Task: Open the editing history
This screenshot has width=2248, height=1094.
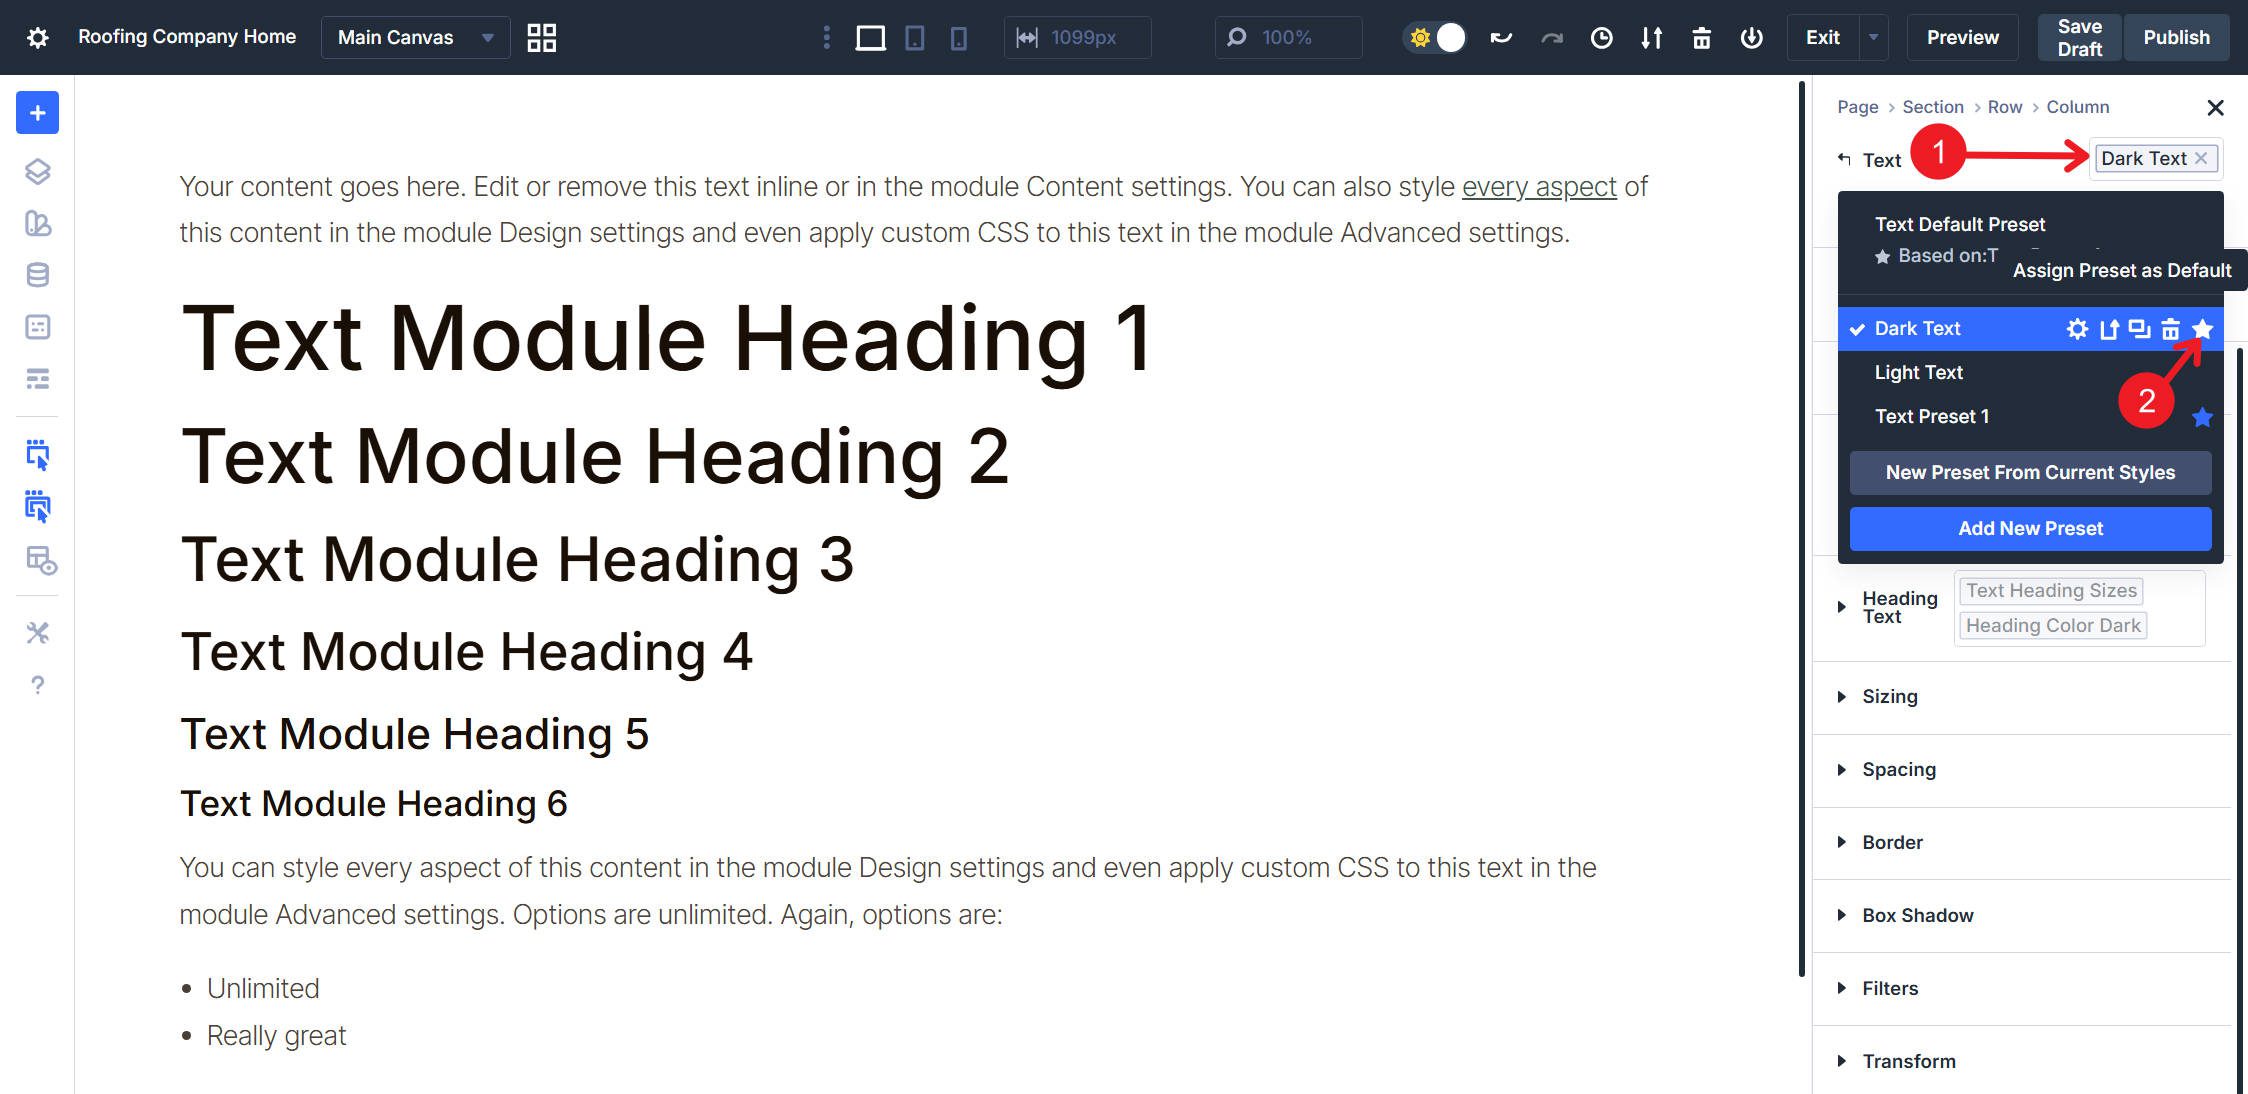Action: tap(1601, 37)
